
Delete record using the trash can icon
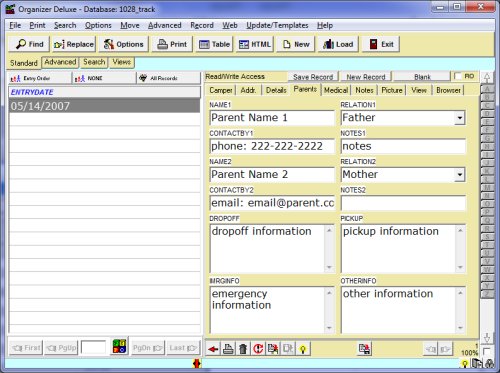243,349
